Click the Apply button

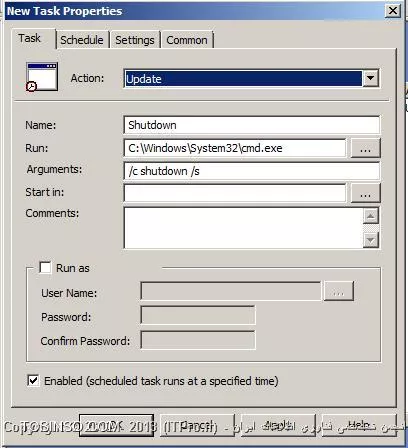(x=278, y=425)
